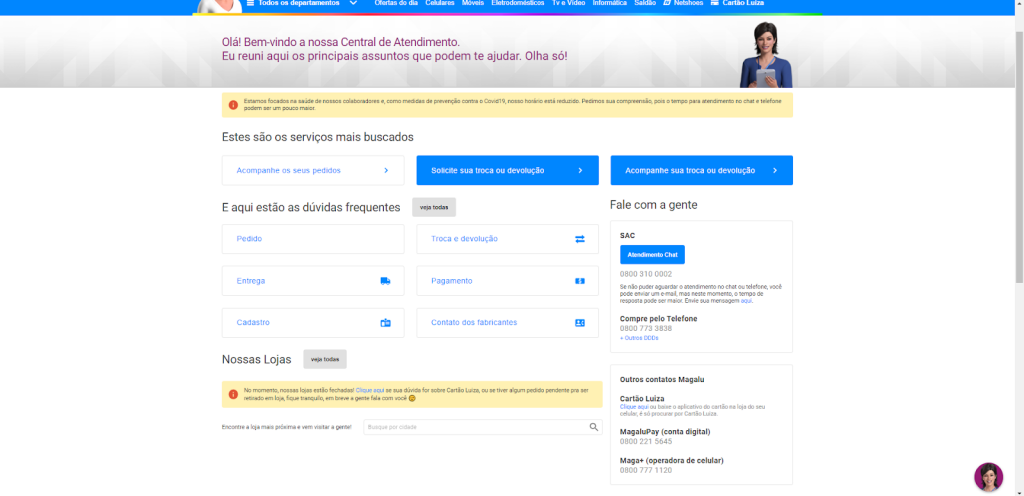The width and height of the screenshot is (1024, 496).
Task: Click heading Fale com a gente
Action: tap(654, 205)
